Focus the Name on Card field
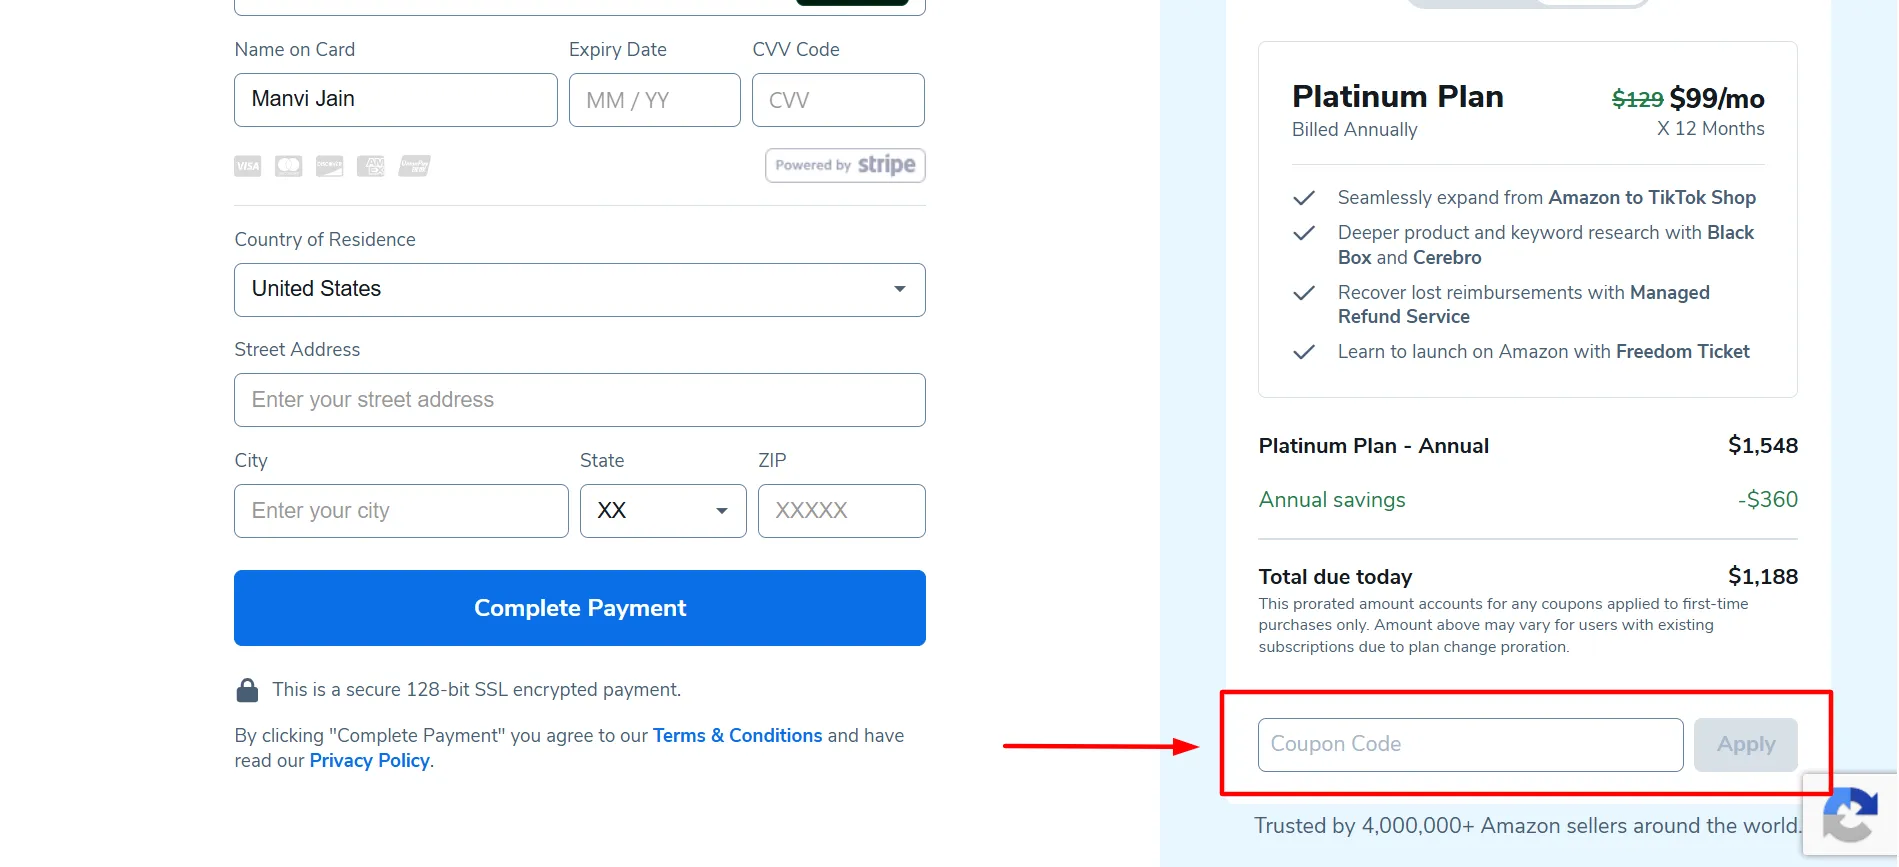The width and height of the screenshot is (1899, 867). click(396, 100)
